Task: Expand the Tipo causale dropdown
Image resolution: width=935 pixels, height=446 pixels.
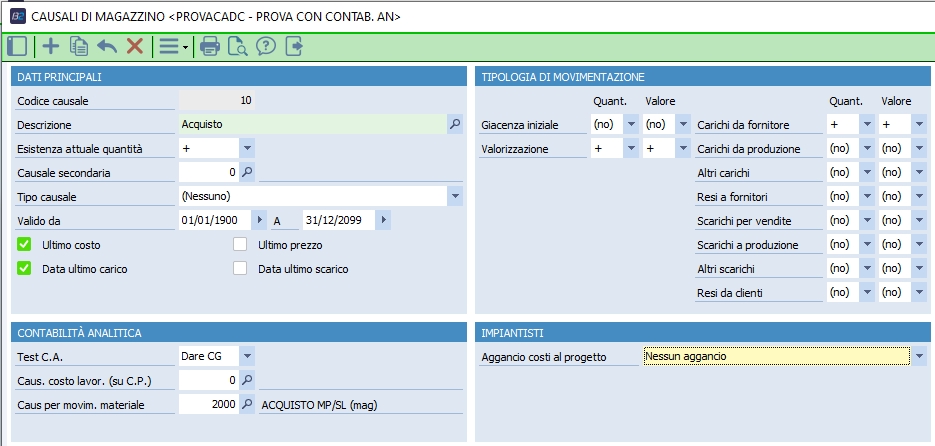Action: (455, 196)
